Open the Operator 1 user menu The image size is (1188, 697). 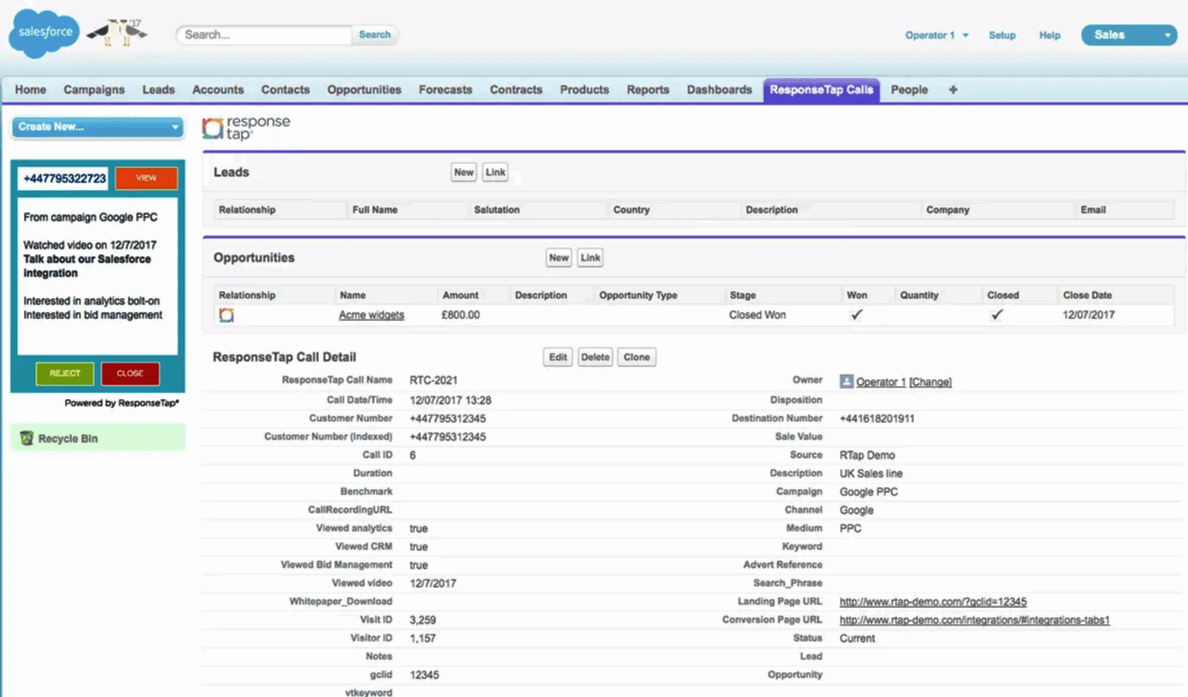click(x=937, y=35)
